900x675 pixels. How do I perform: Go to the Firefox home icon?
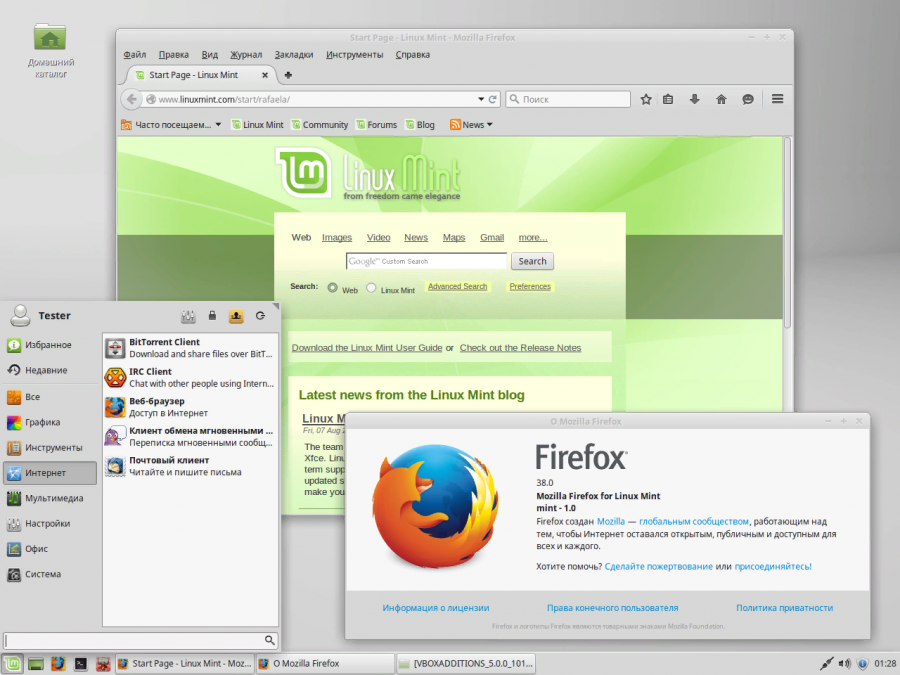pyautogui.click(x=721, y=99)
